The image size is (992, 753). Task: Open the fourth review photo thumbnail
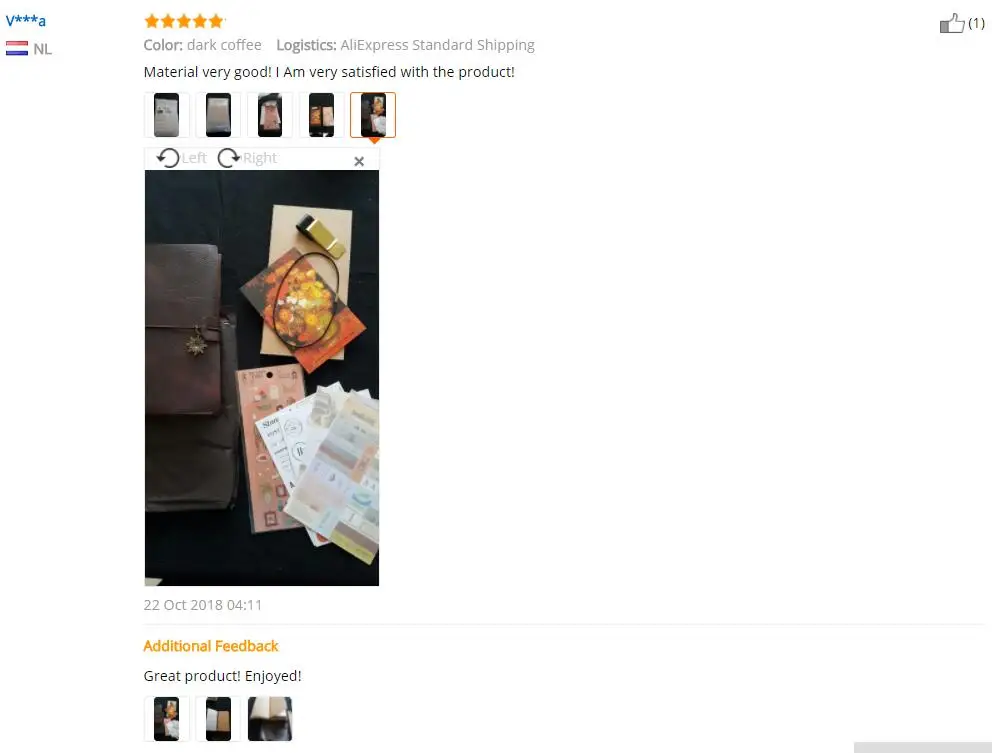click(x=321, y=115)
